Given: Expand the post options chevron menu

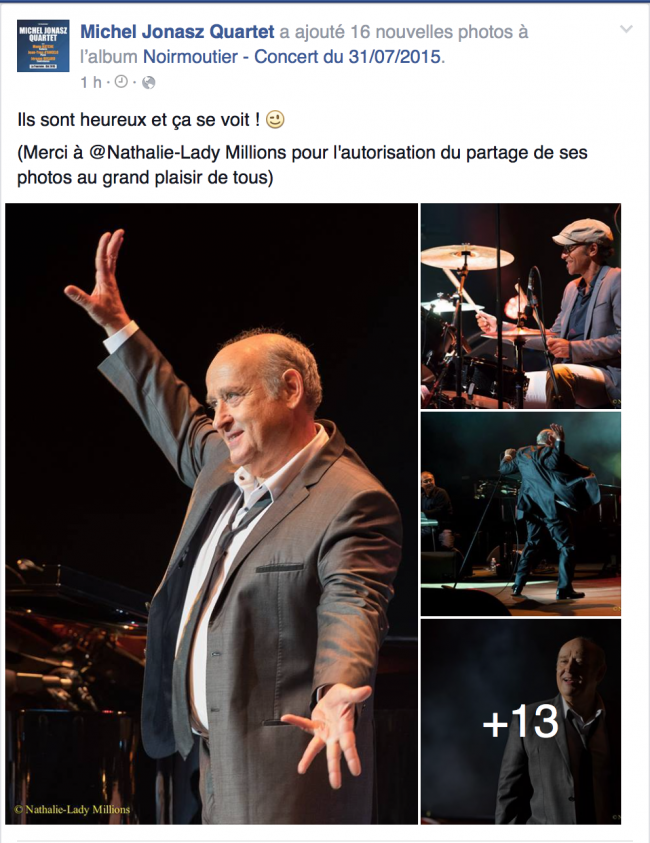Looking at the screenshot, I should coord(626,29).
